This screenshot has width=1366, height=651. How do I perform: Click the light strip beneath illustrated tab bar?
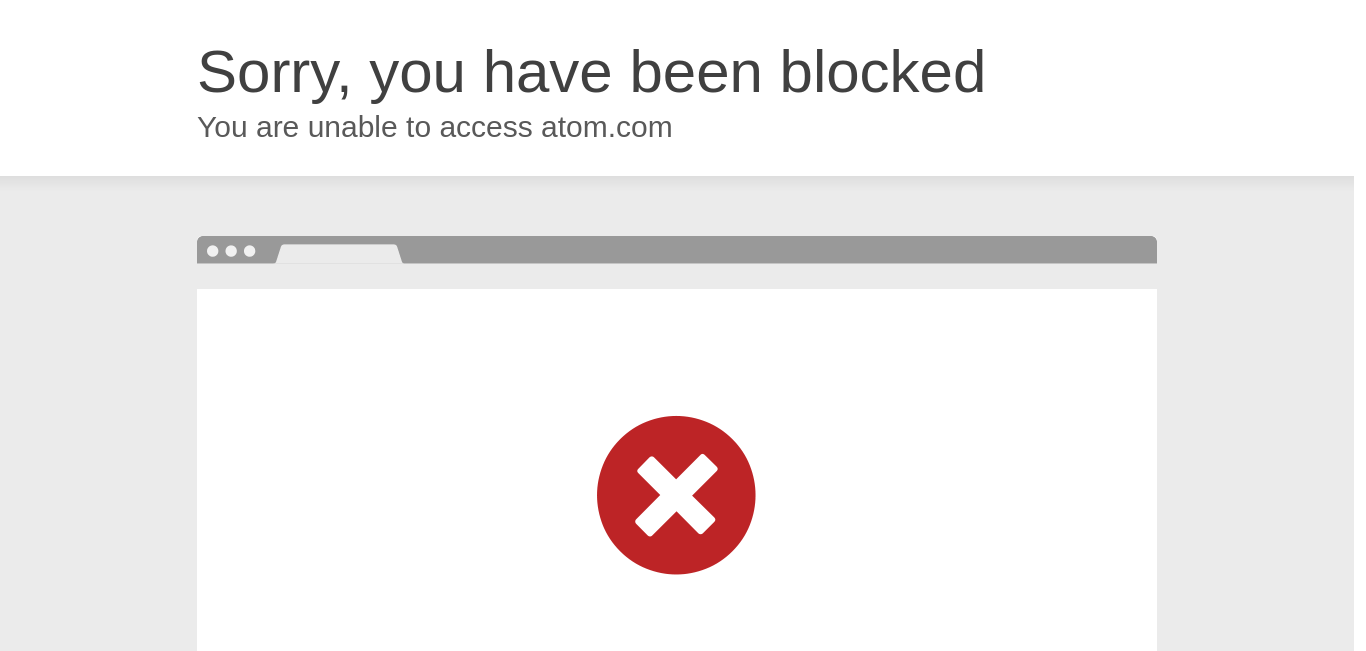pyautogui.click(x=676, y=277)
